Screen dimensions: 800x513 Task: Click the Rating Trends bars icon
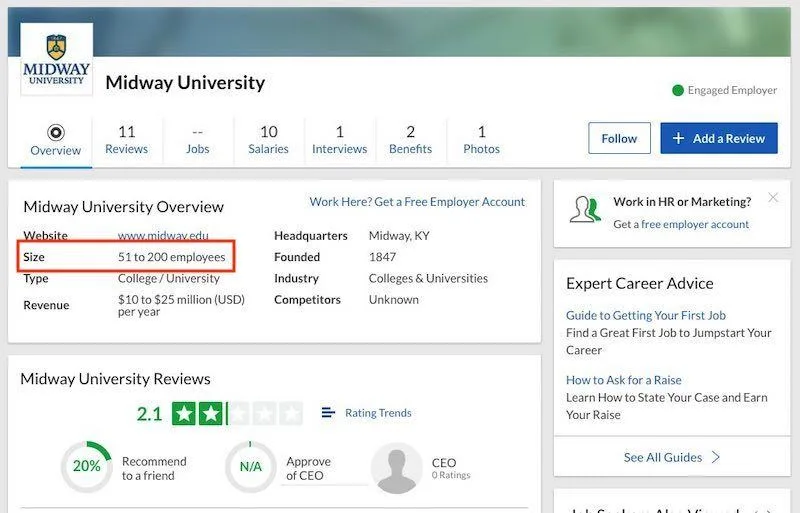tap(329, 412)
